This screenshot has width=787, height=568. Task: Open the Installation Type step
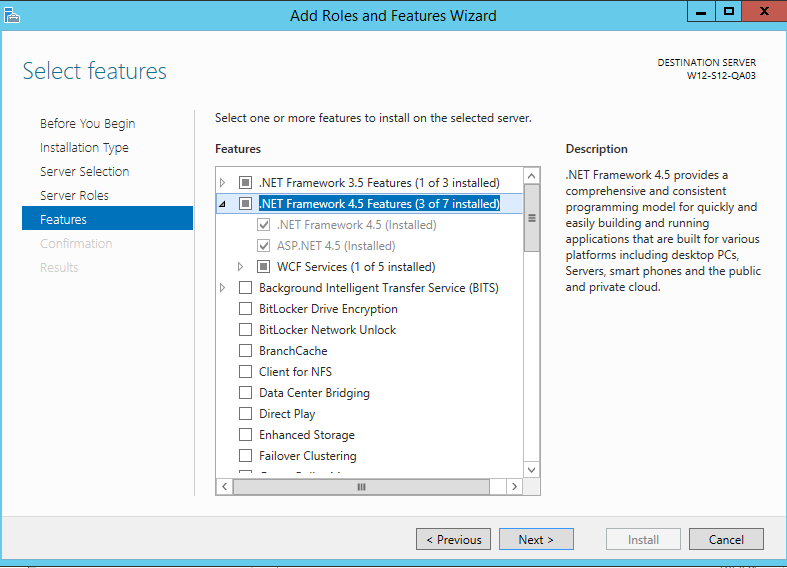click(84, 148)
